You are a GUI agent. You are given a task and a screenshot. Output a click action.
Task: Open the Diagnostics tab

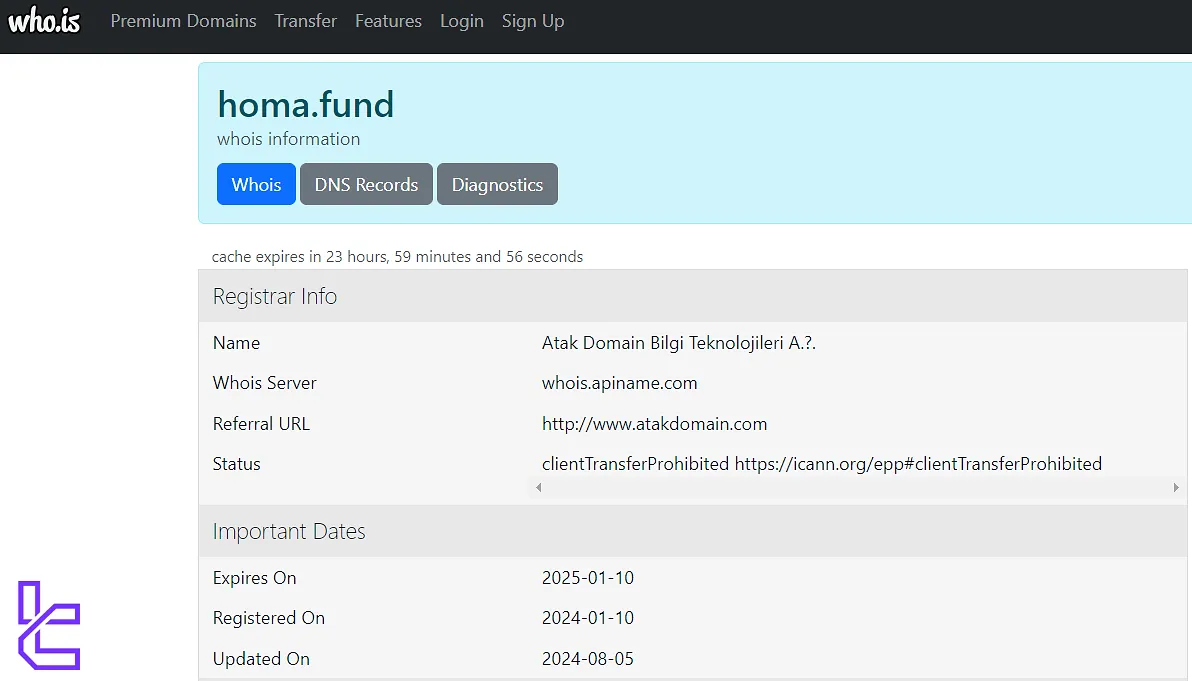497,184
